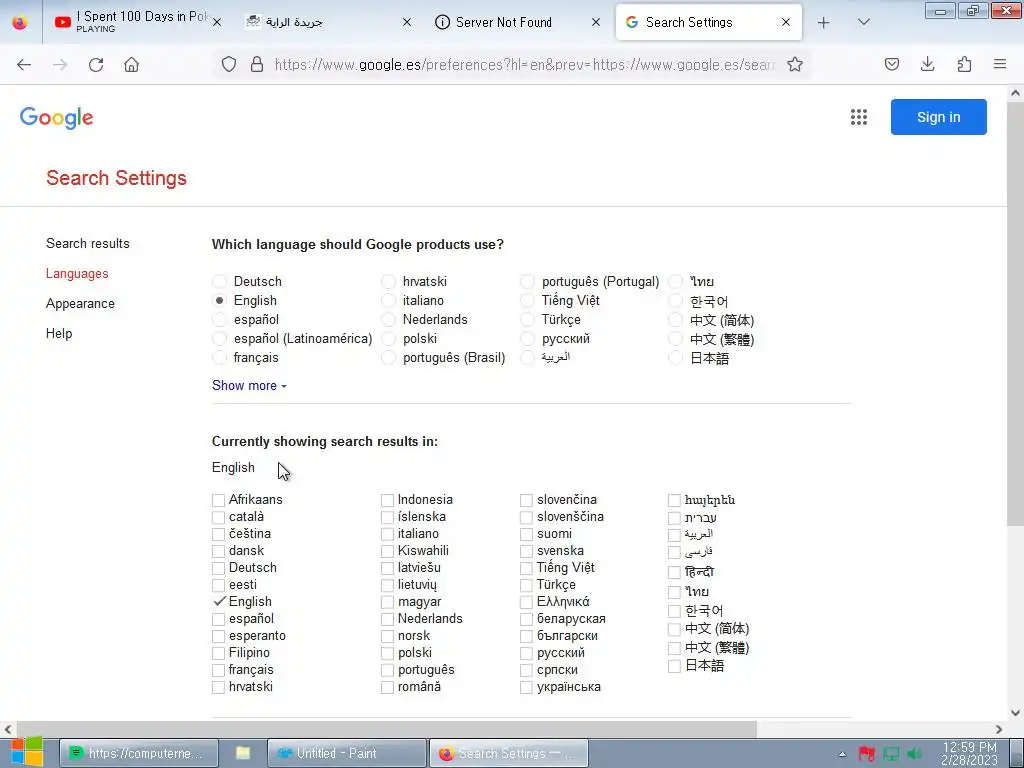Uncheck the English search results checkbox
The height and width of the screenshot is (768, 1024).
219,601
